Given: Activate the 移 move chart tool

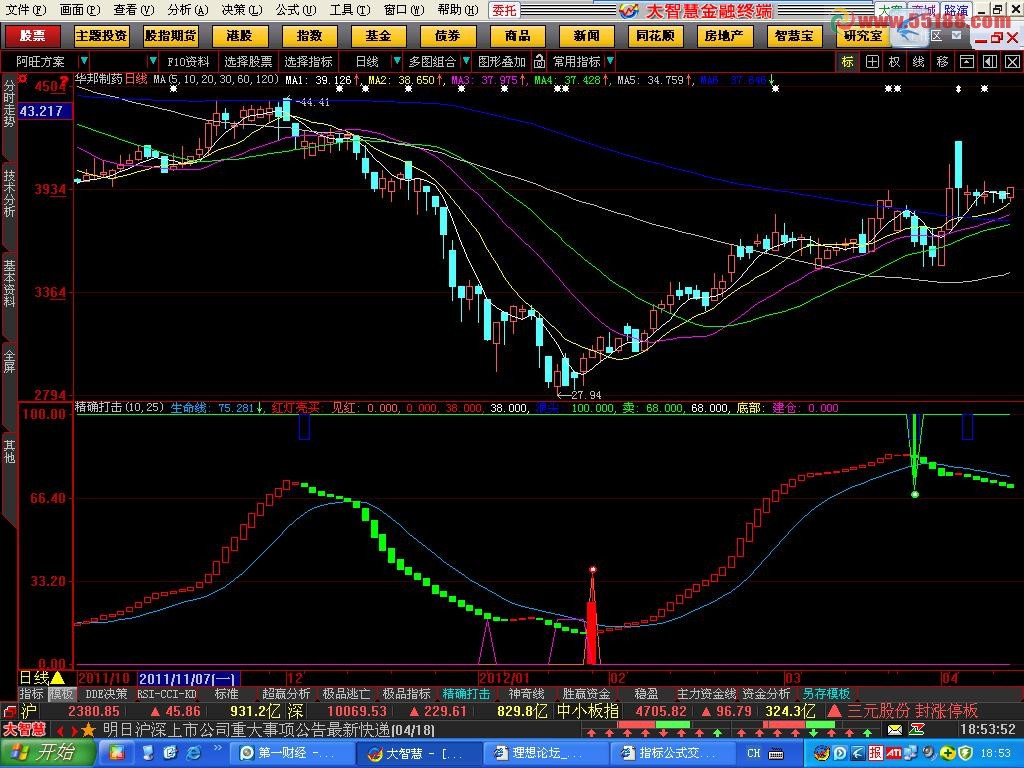Looking at the screenshot, I should (x=942, y=62).
